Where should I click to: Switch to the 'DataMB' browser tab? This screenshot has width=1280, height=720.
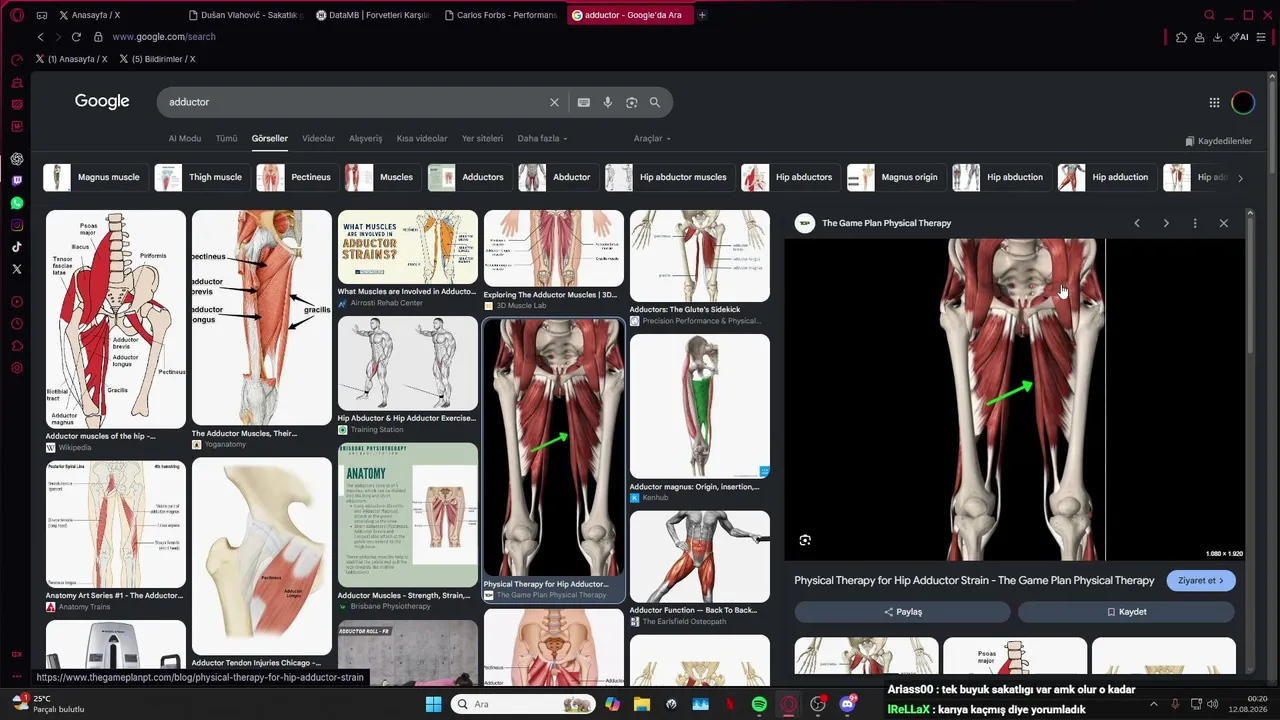coord(372,15)
